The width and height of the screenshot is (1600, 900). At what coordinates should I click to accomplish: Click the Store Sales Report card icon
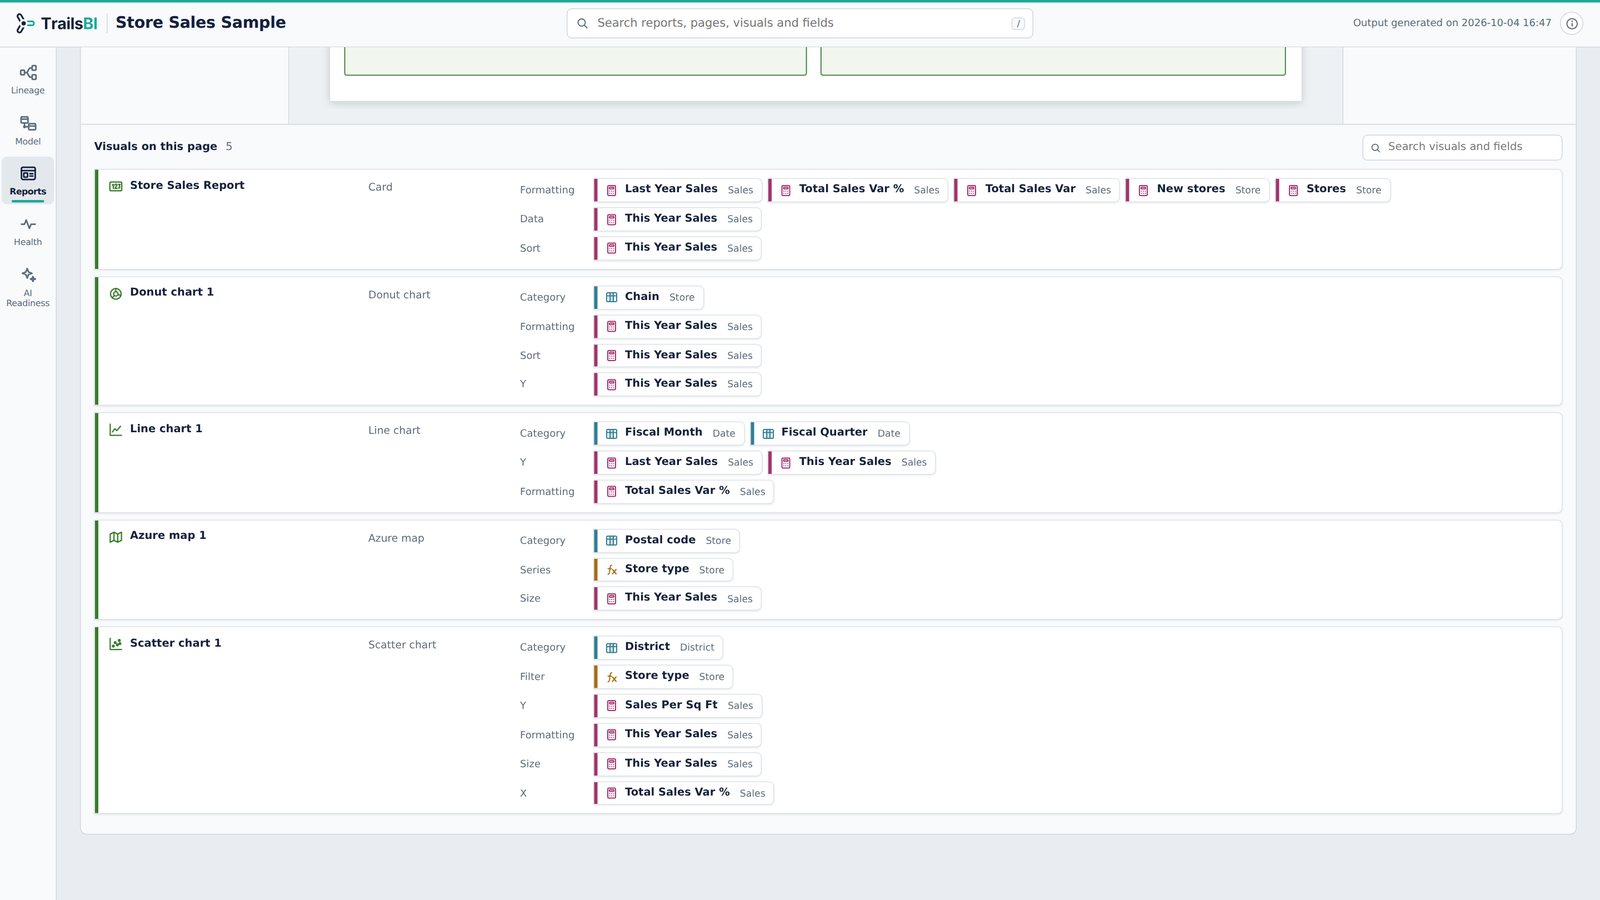coord(116,186)
